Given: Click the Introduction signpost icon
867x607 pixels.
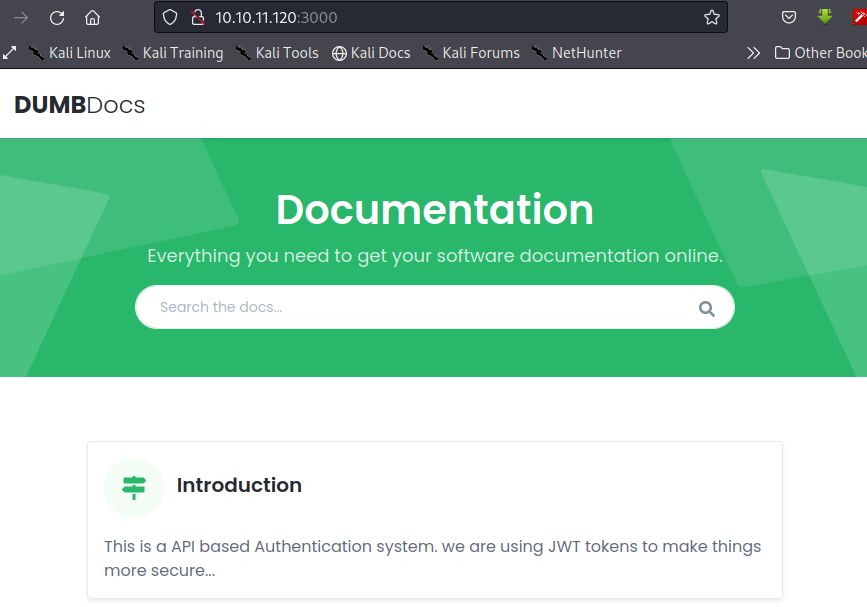Looking at the screenshot, I should pyautogui.click(x=133, y=487).
